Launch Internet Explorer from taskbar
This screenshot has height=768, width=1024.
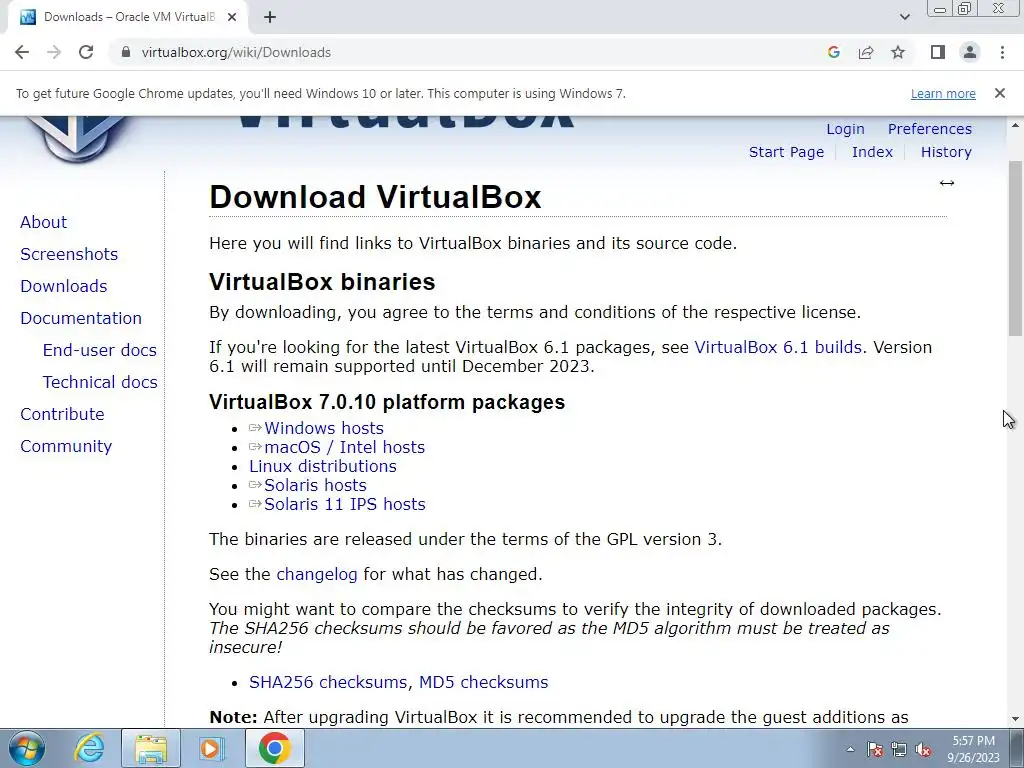pyautogui.click(x=89, y=748)
